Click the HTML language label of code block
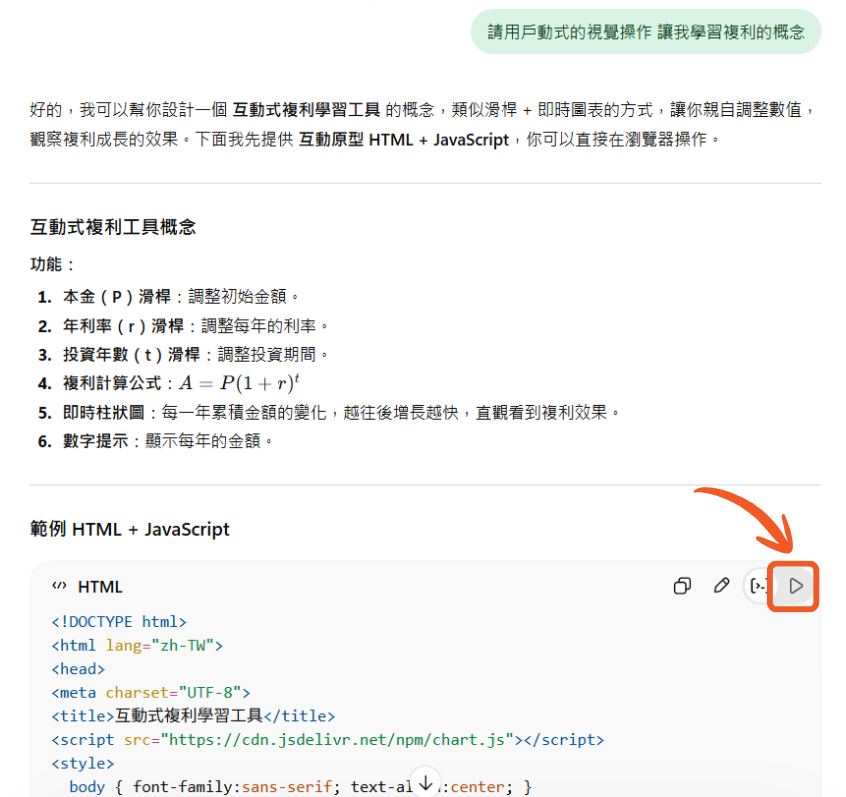The image size is (846, 797). point(100,587)
